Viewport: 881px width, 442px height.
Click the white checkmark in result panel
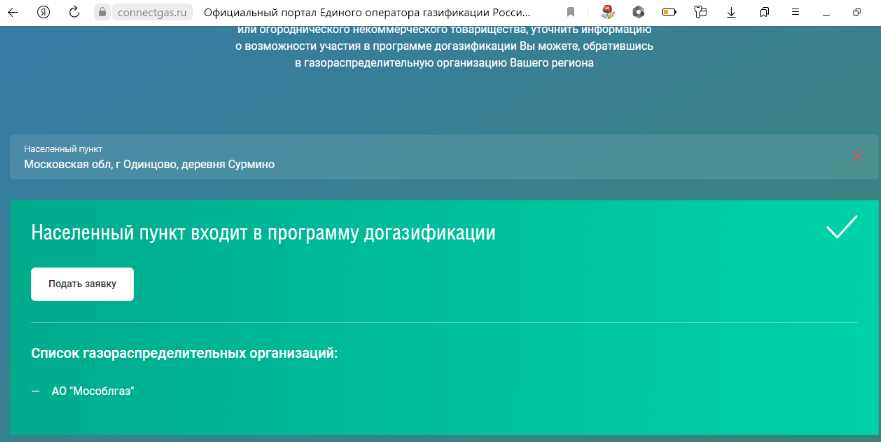[x=842, y=227]
